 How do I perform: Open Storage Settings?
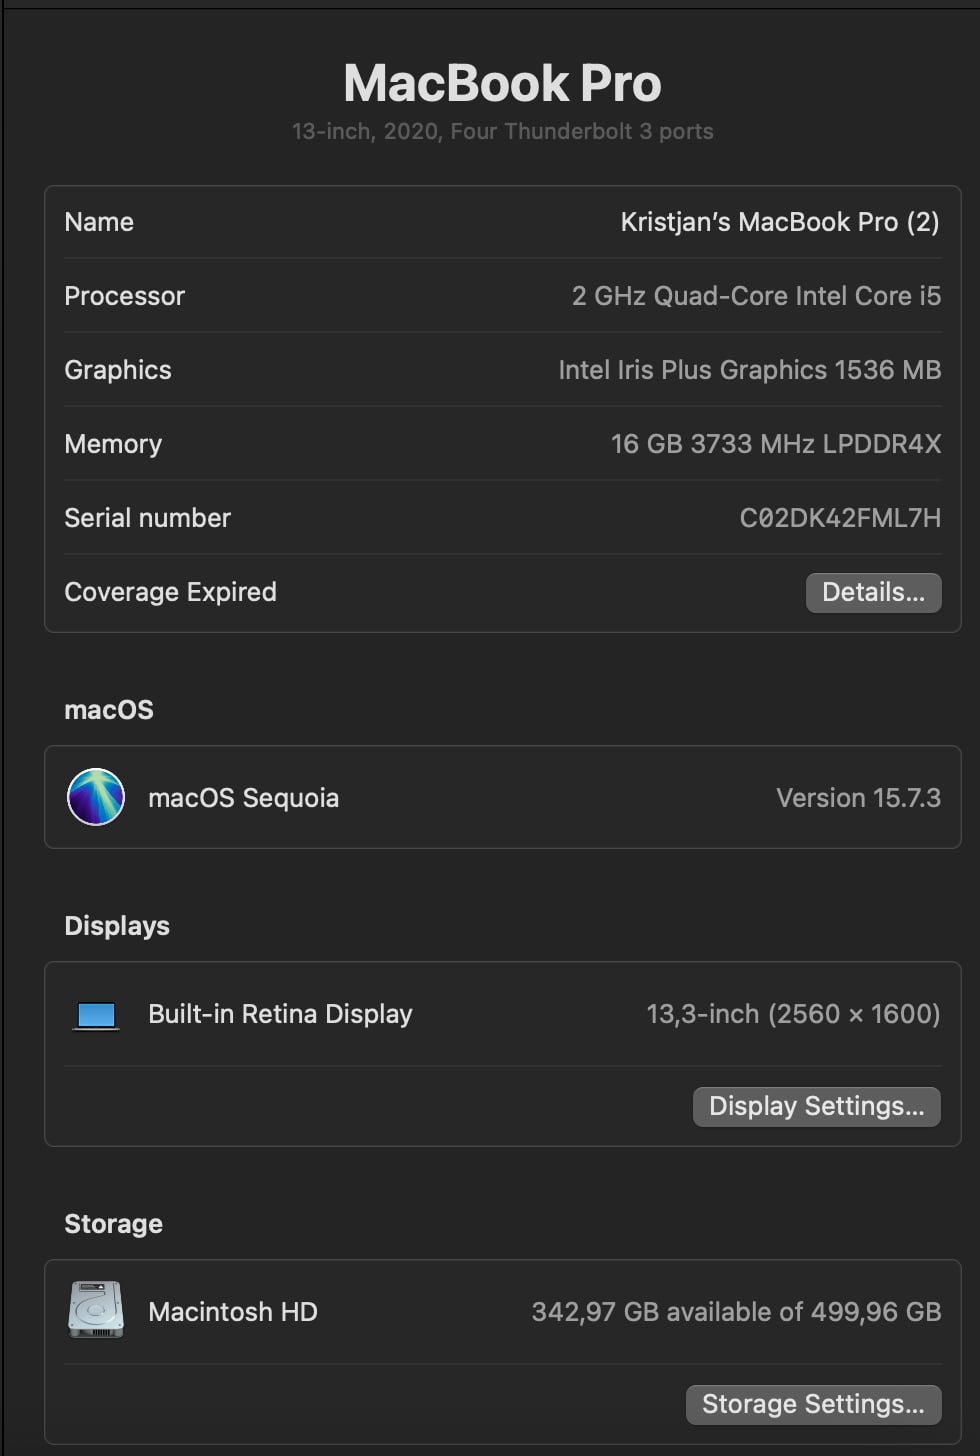tap(813, 1404)
